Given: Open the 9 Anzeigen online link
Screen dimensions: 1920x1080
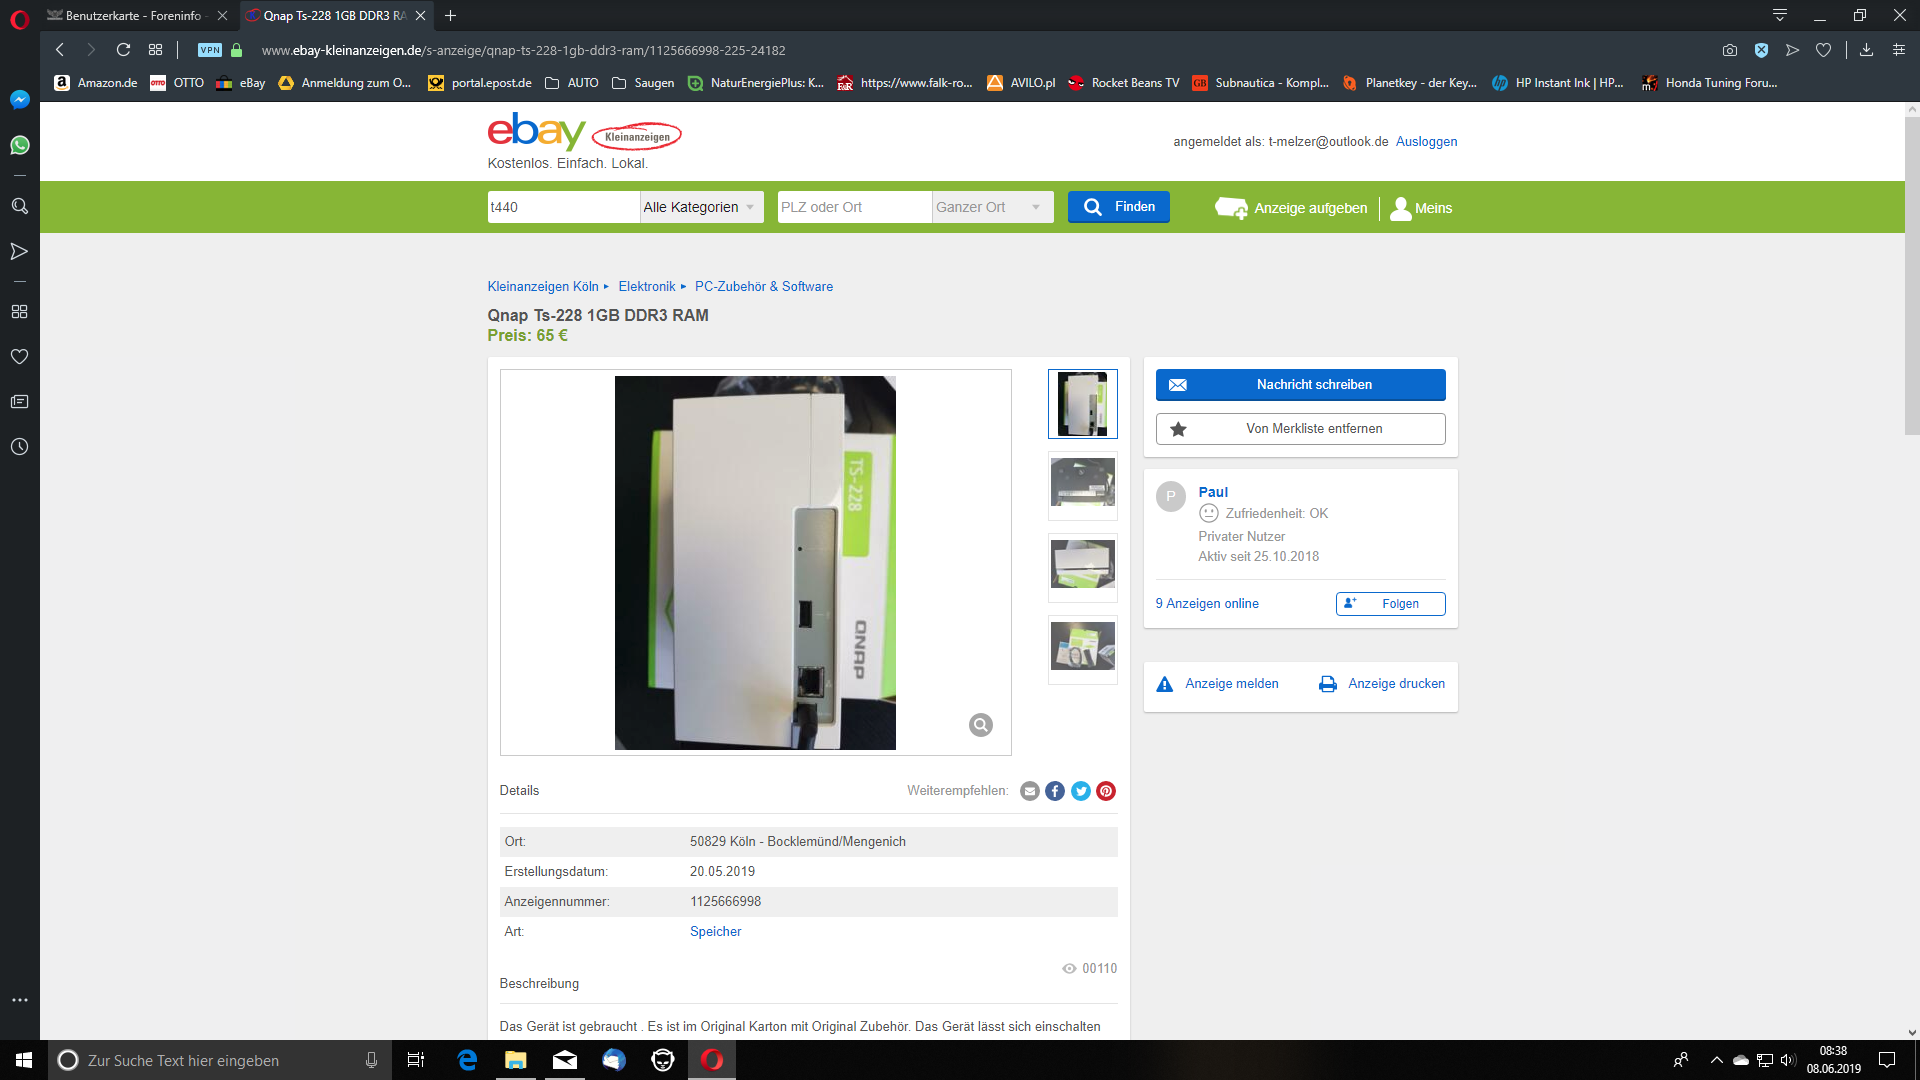Looking at the screenshot, I should (x=1207, y=604).
